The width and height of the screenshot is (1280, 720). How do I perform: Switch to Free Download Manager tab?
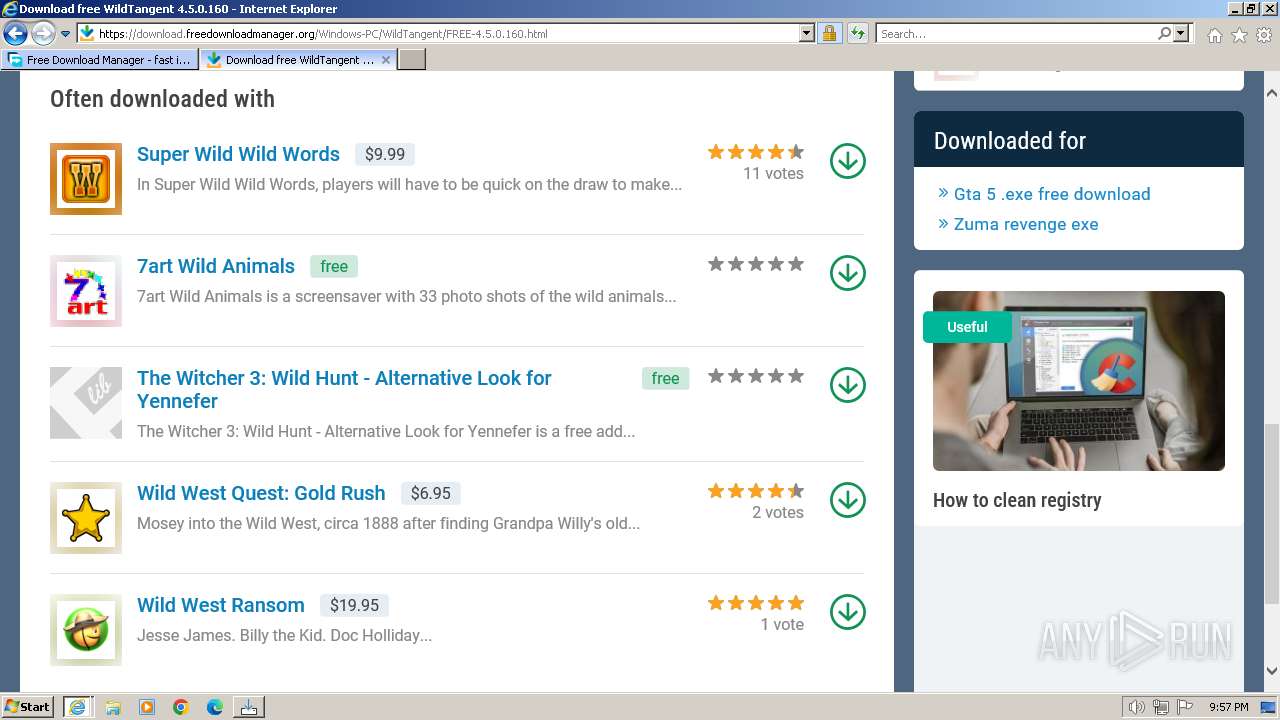click(98, 60)
